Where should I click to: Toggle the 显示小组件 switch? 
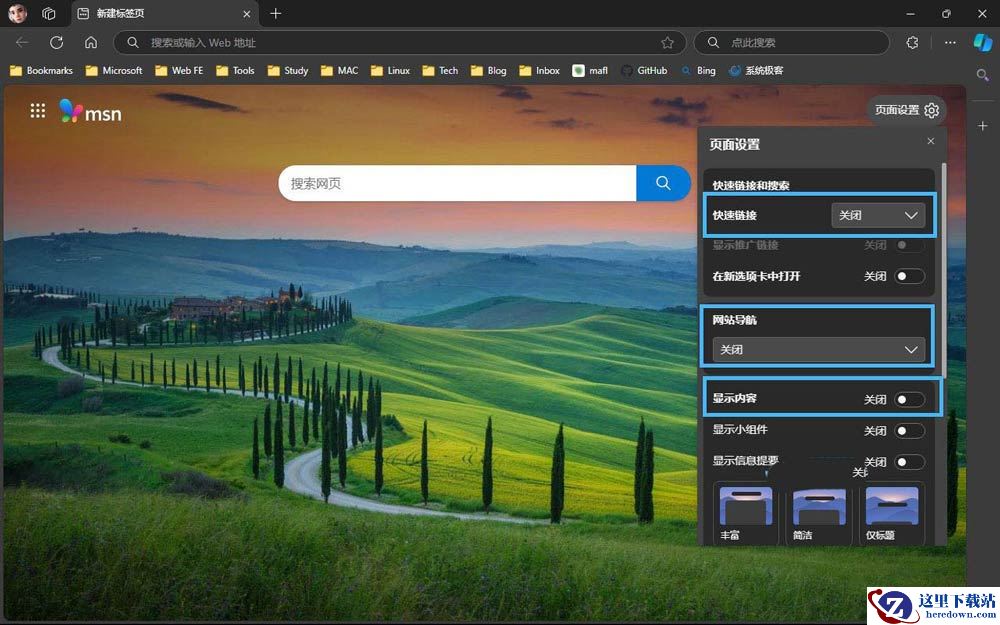pyautogui.click(x=909, y=430)
